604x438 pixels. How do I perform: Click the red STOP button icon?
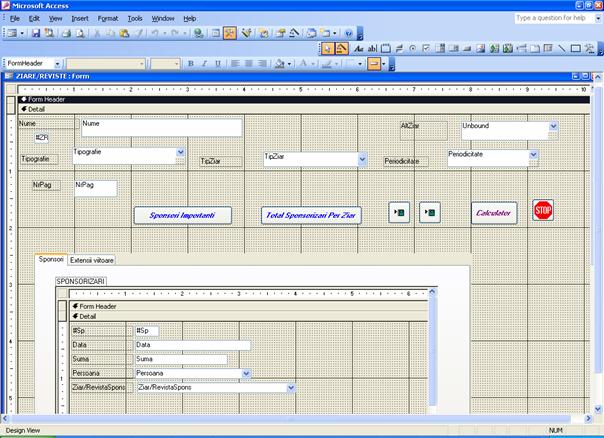543,210
